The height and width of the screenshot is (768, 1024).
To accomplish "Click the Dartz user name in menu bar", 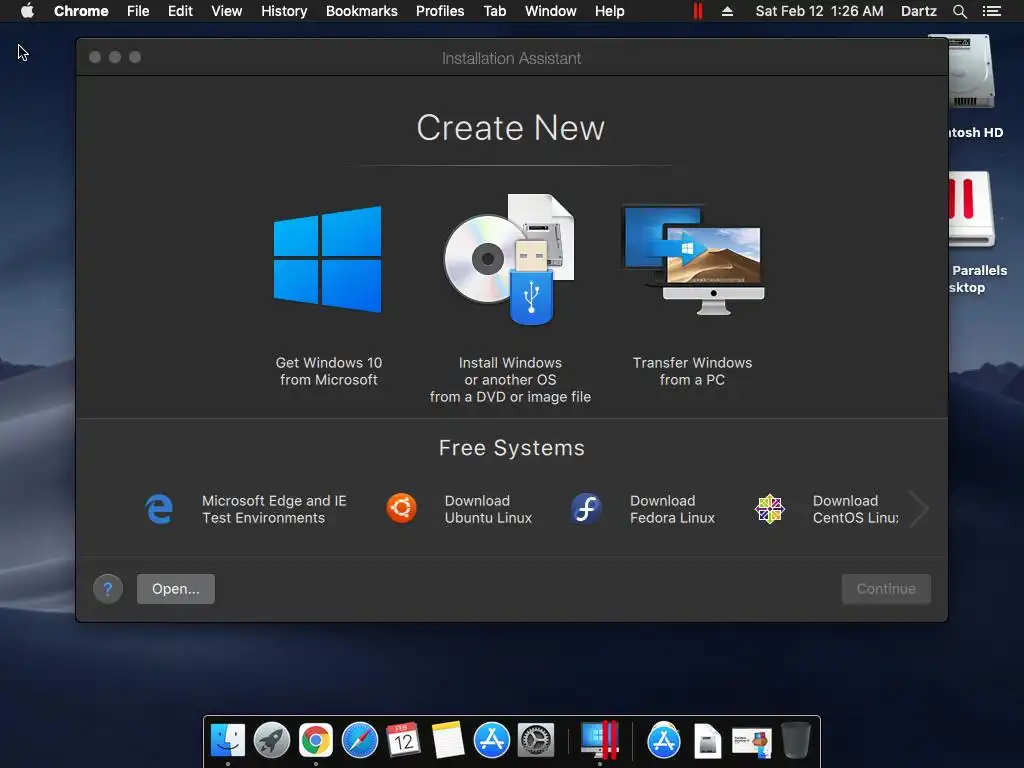I will click(919, 11).
